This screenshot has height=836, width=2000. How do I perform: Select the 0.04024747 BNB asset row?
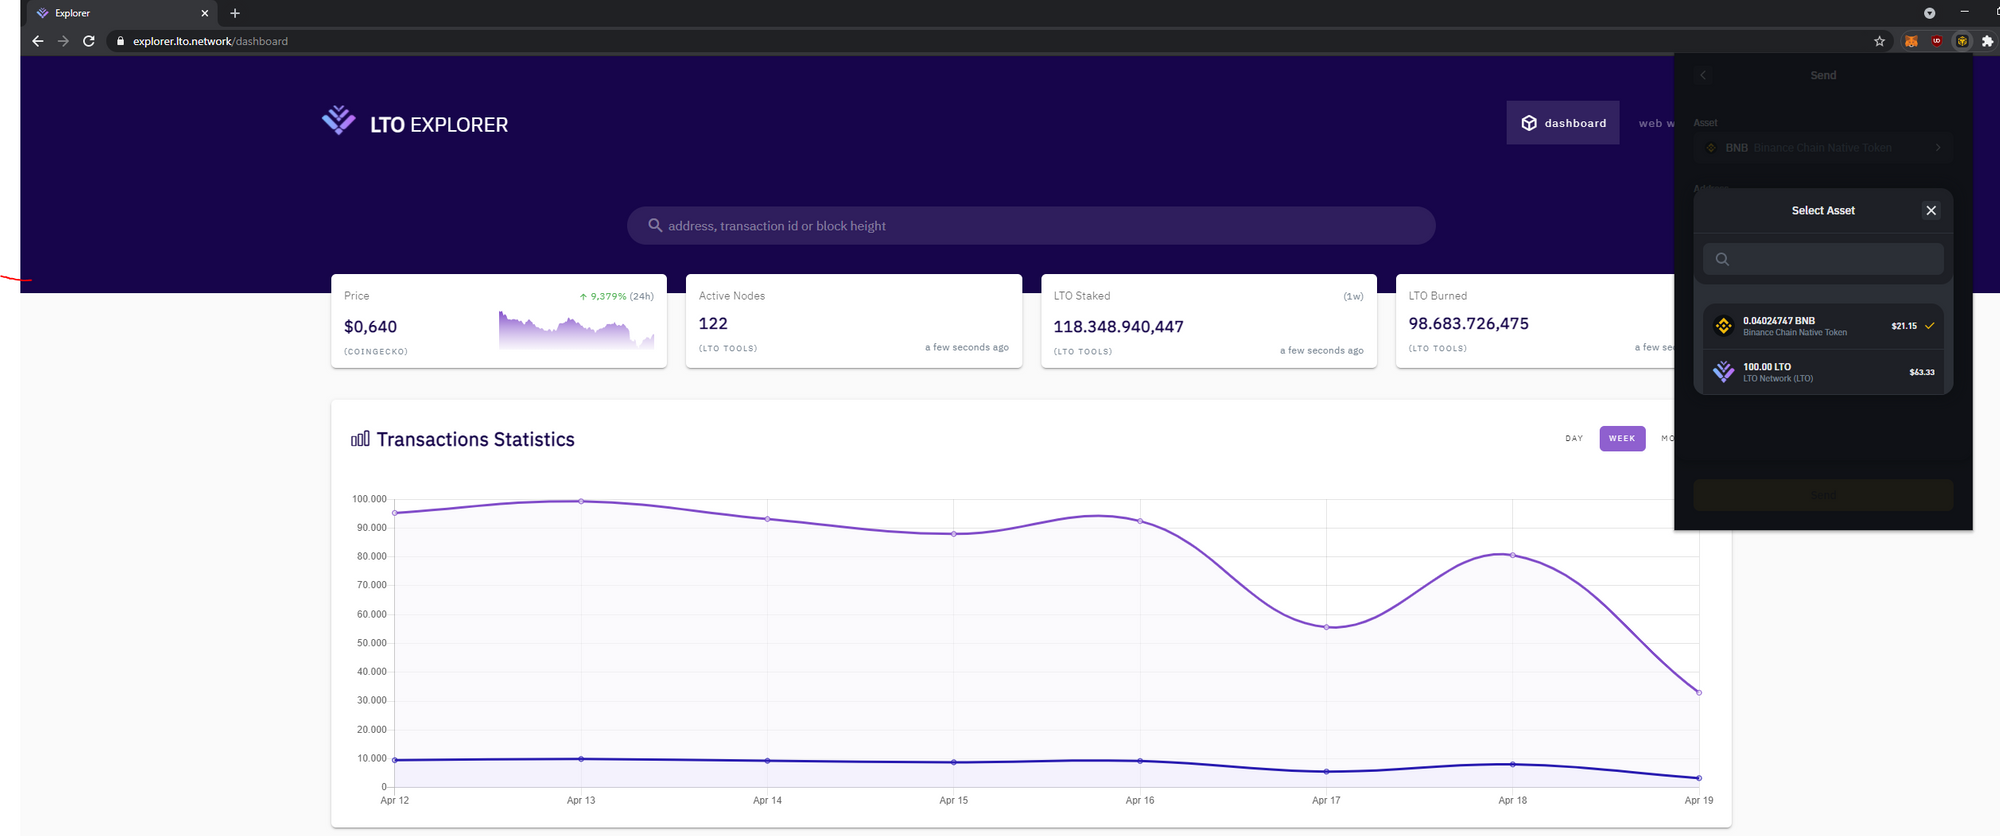(1823, 326)
